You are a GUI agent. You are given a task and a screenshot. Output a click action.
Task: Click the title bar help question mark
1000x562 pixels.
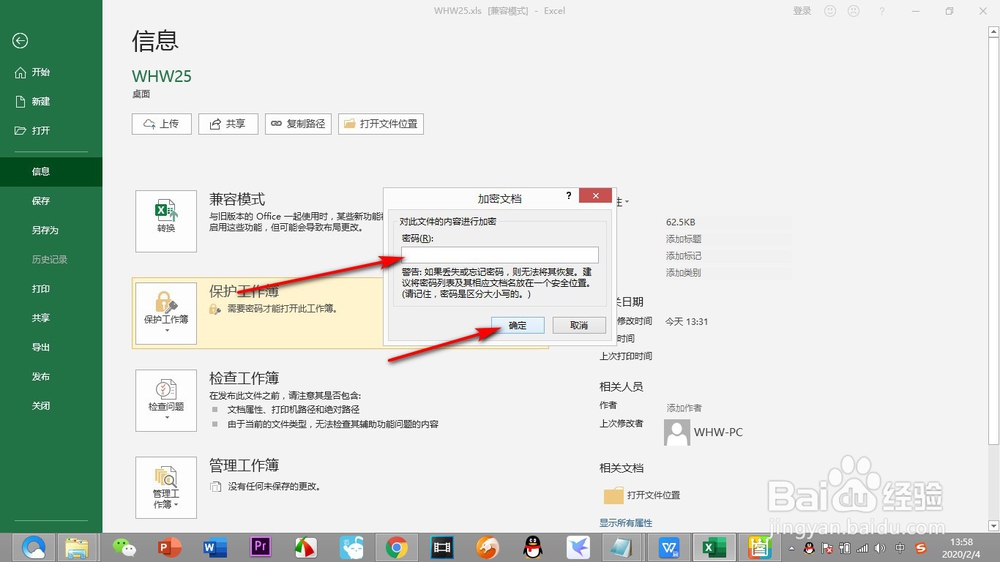(x=882, y=11)
